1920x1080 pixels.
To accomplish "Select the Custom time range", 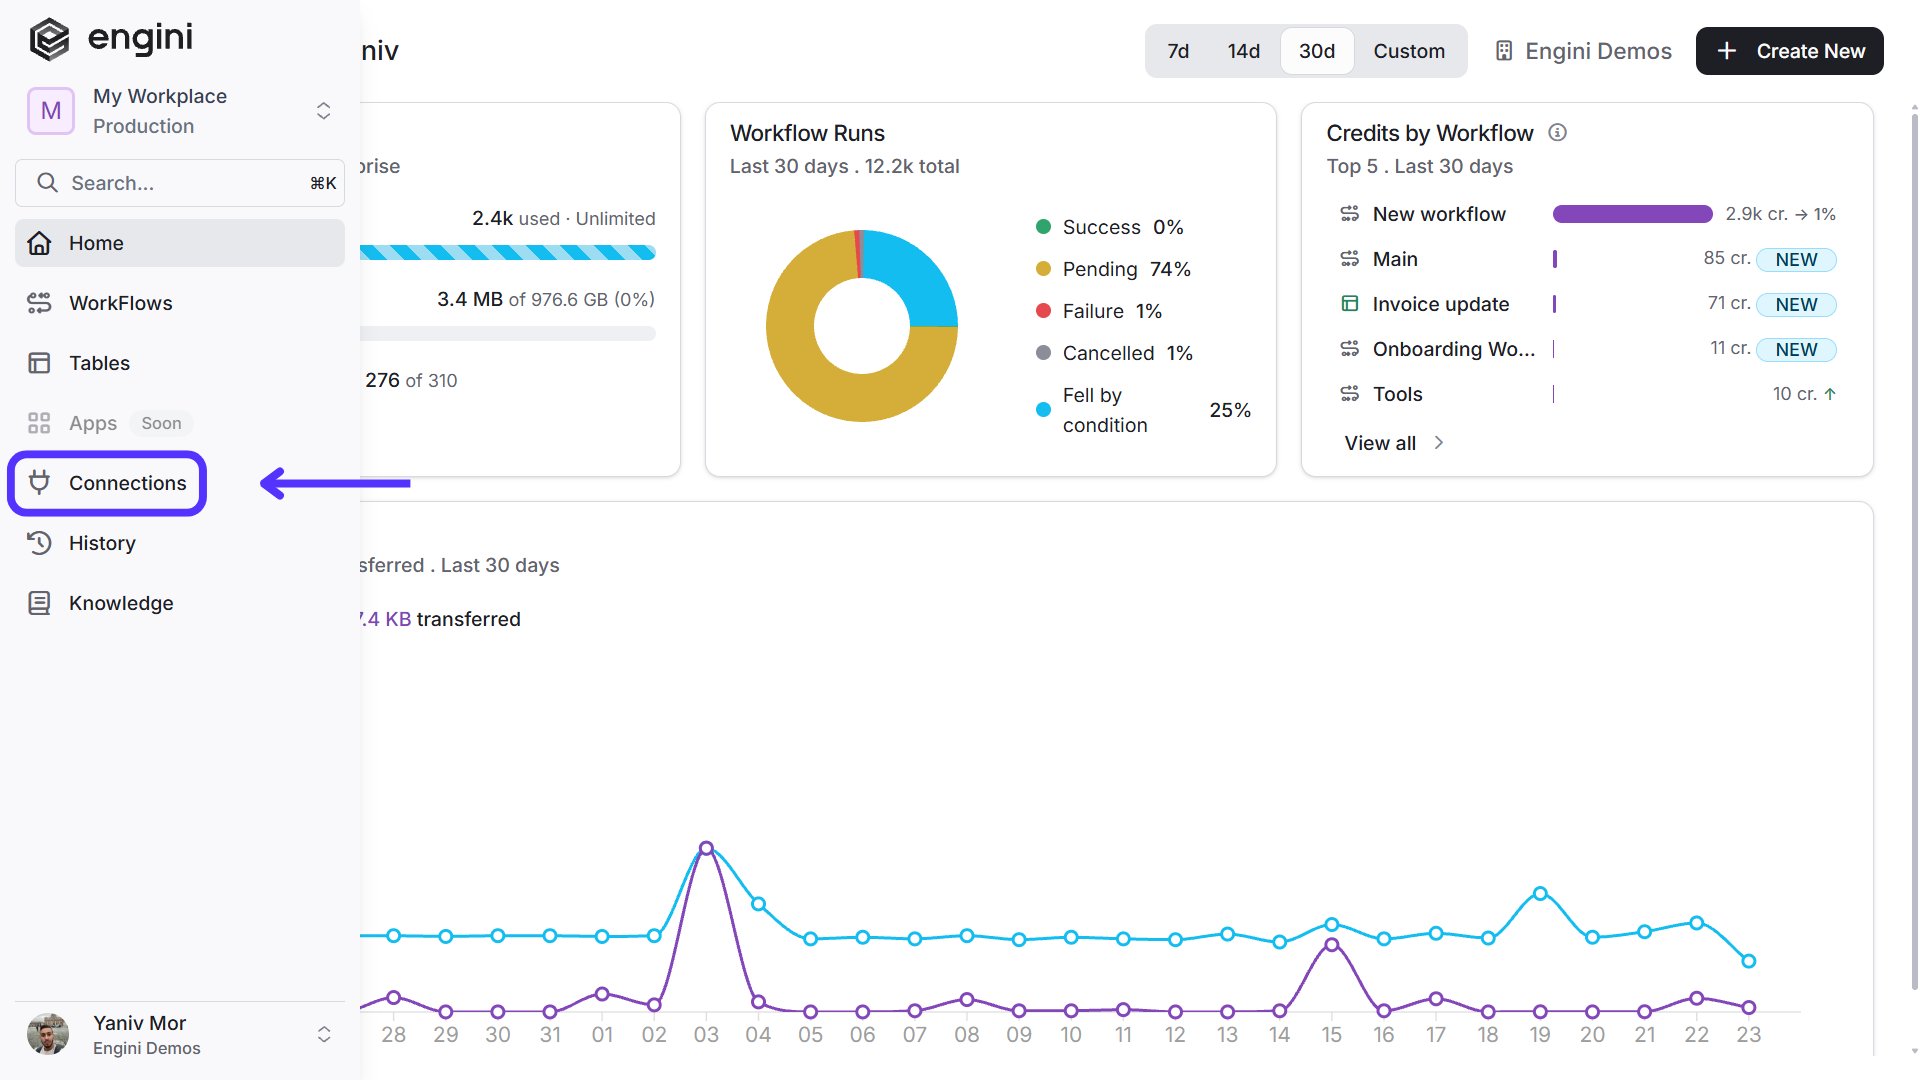I will (1408, 51).
